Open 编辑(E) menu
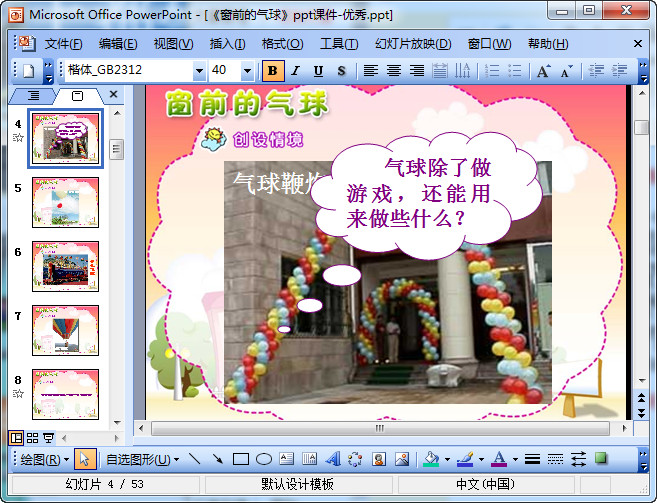 click(118, 44)
